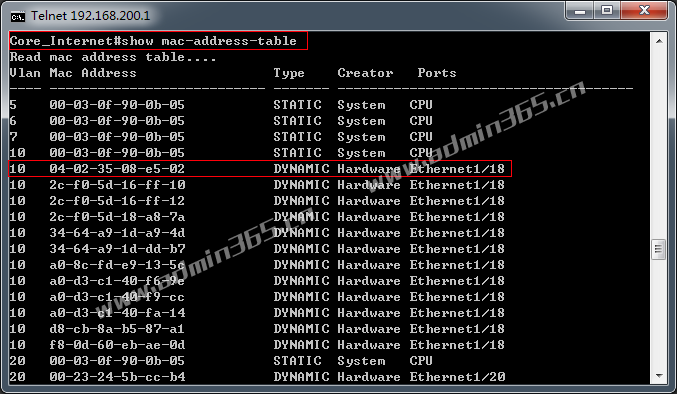
Task: Click the scrollbar down arrow
Action: coord(659,376)
